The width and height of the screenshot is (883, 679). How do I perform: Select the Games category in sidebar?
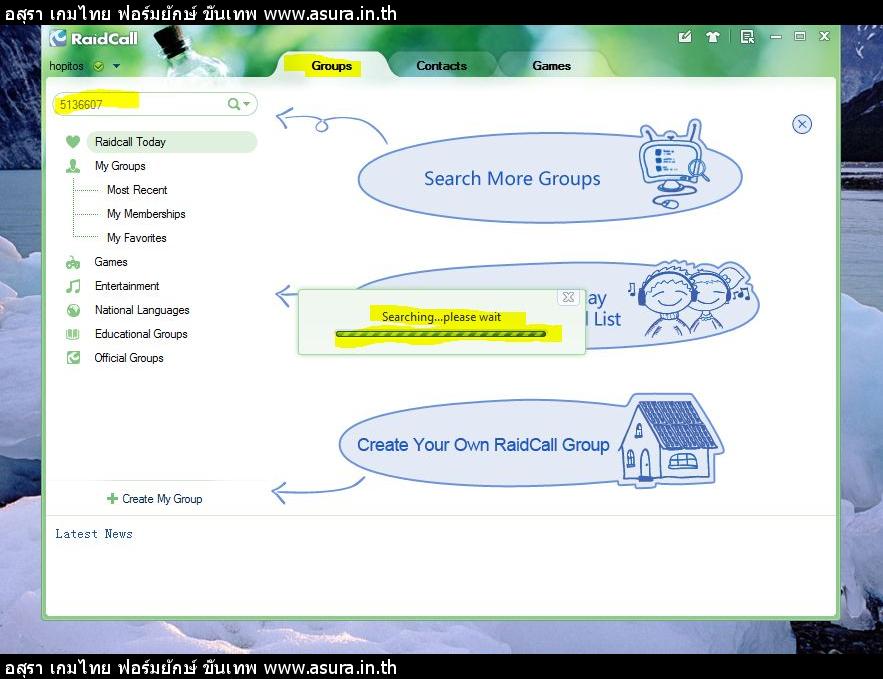point(111,262)
